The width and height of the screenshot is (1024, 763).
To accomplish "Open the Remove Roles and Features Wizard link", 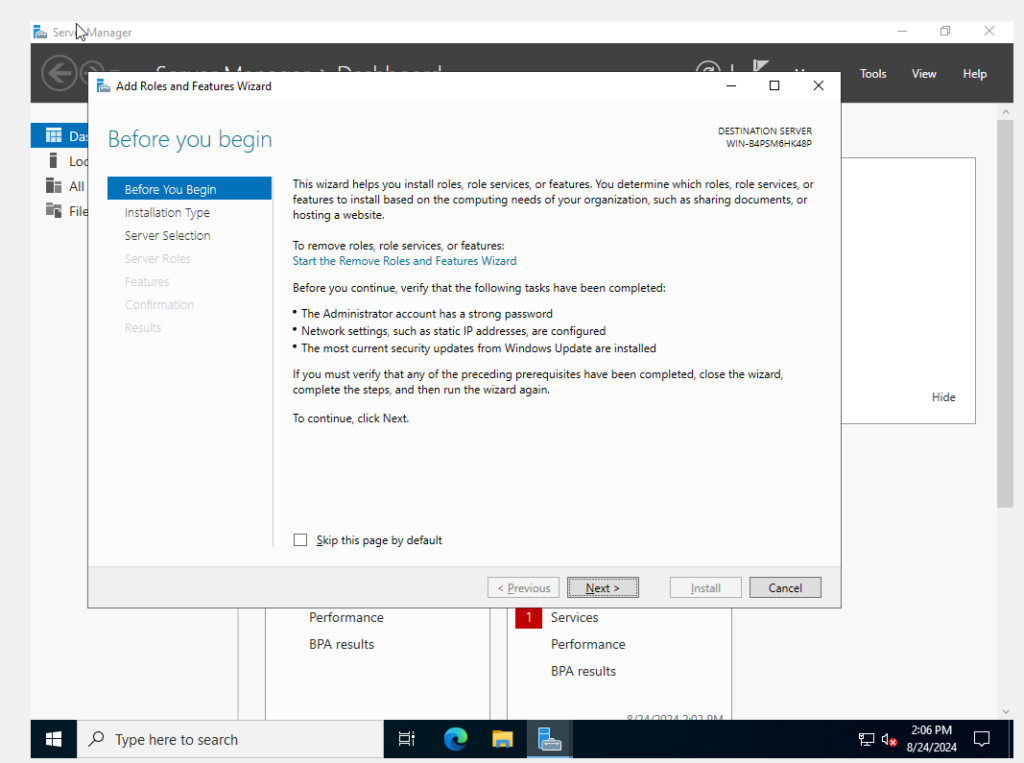I will [404, 261].
